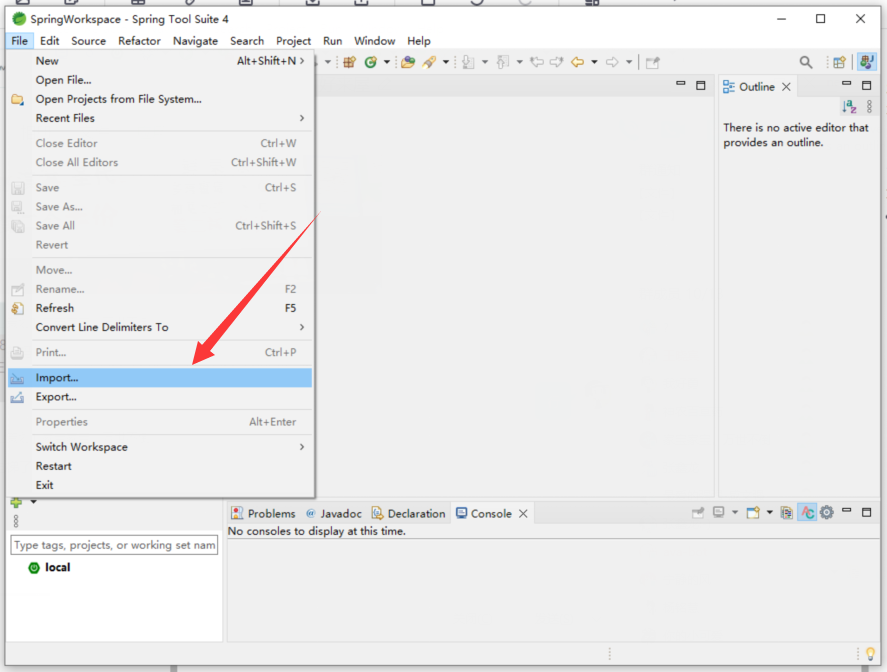This screenshot has height=672, width=887.
Task: Maximize the Console panel
Action: coord(867,512)
